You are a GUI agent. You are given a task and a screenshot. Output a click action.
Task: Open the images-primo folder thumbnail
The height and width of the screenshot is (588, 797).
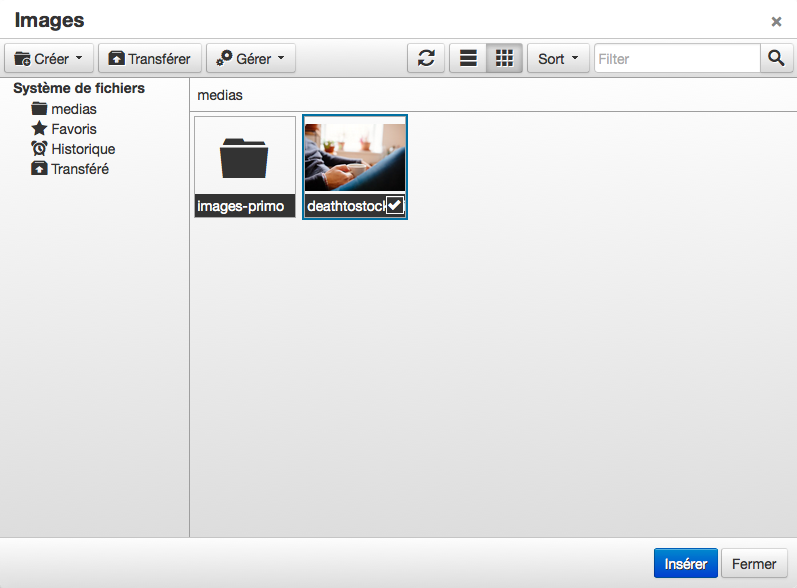pyautogui.click(x=244, y=167)
